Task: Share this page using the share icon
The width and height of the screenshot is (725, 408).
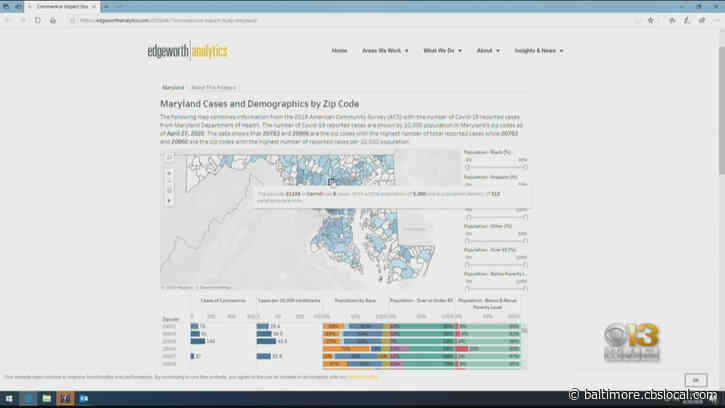Action: coord(702,20)
